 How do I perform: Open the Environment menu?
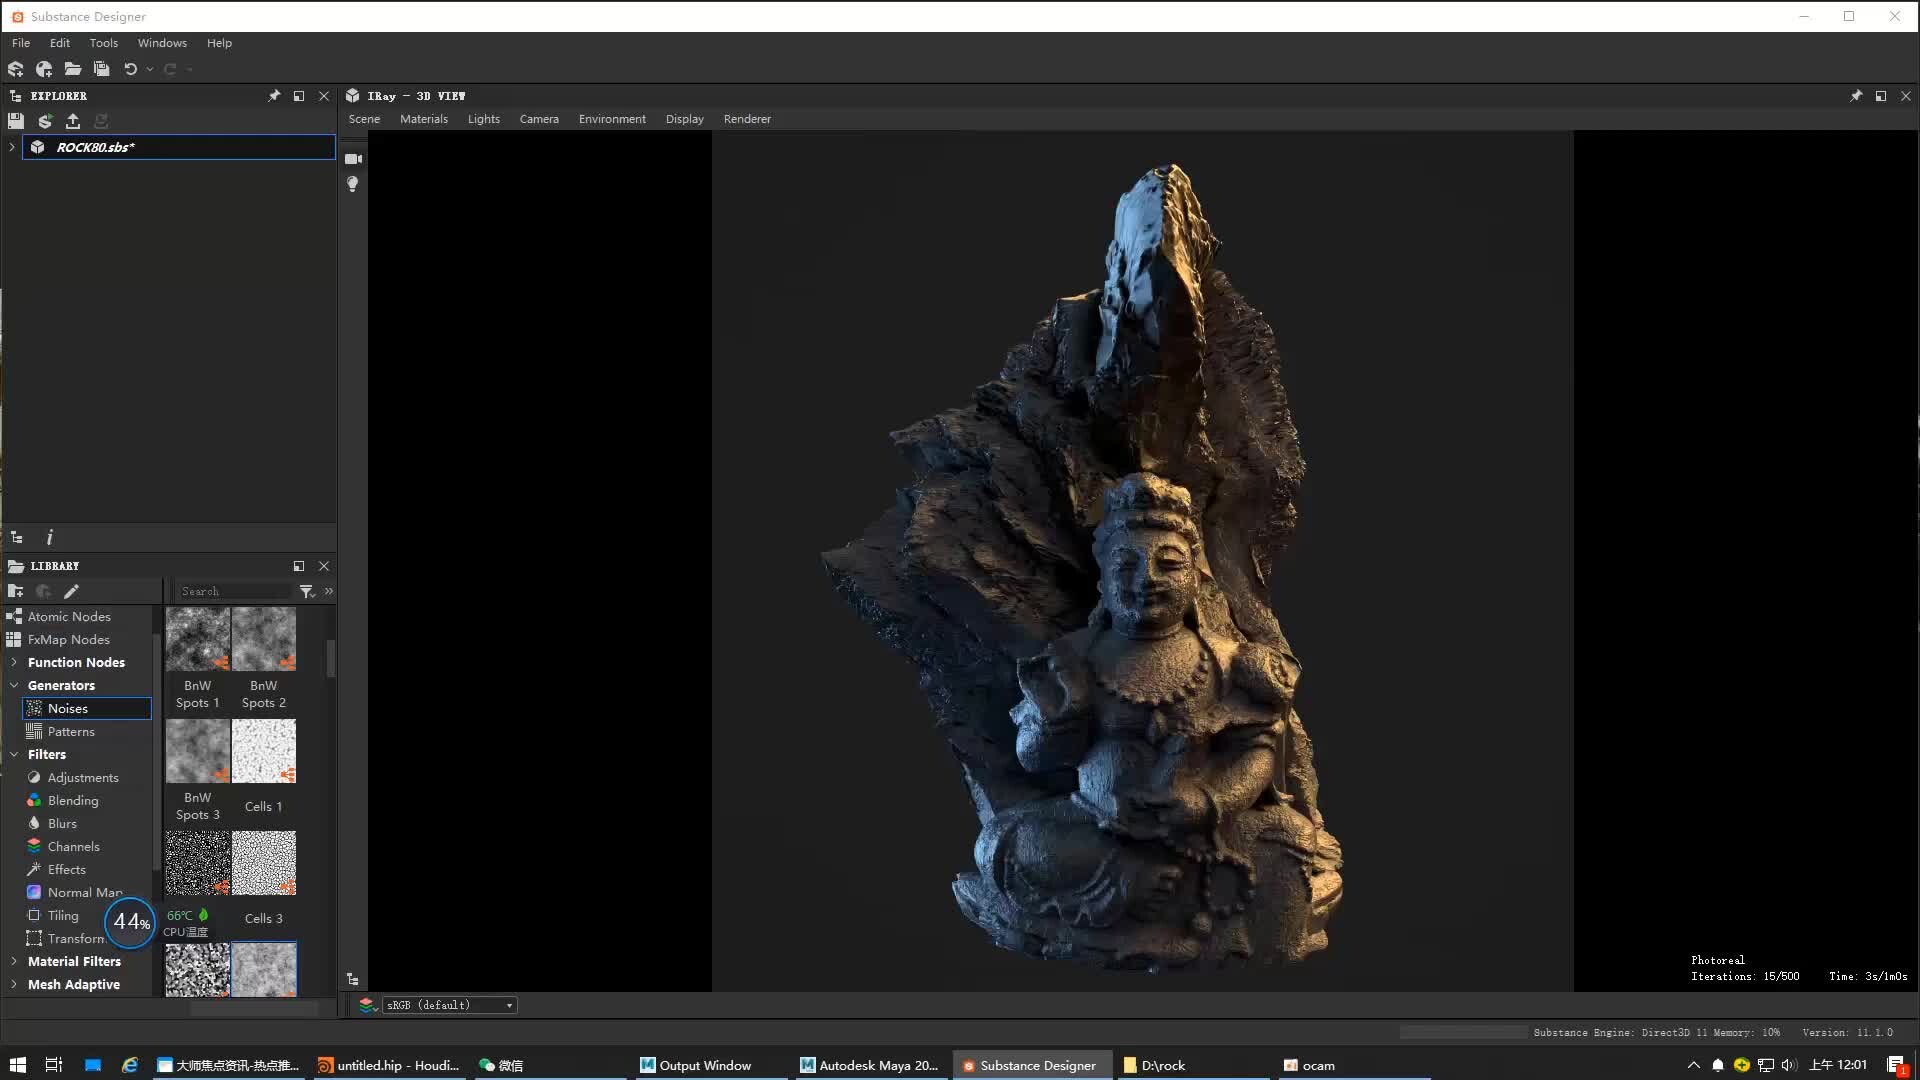tap(611, 118)
